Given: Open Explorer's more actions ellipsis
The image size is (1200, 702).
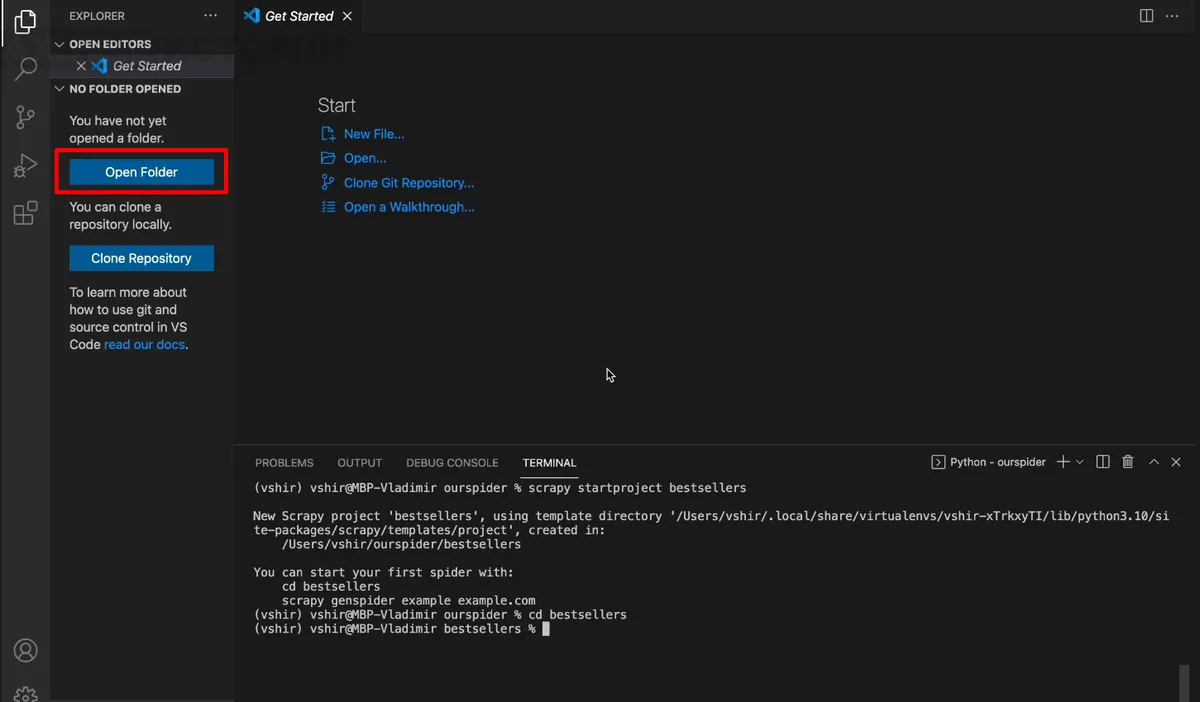Looking at the screenshot, I should [x=210, y=16].
